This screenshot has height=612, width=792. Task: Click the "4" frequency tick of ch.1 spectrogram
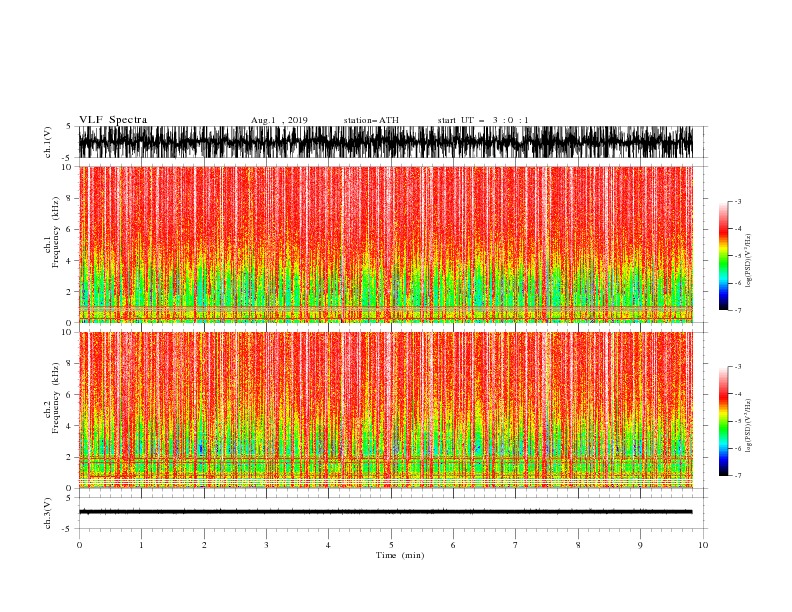pos(70,261)
